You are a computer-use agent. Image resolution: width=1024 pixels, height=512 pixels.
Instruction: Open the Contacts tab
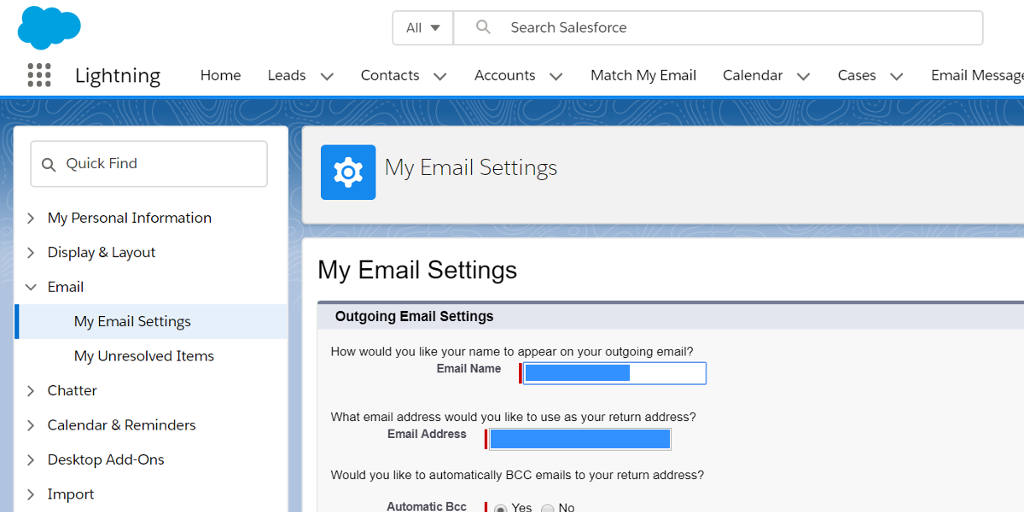click(390, 75)
